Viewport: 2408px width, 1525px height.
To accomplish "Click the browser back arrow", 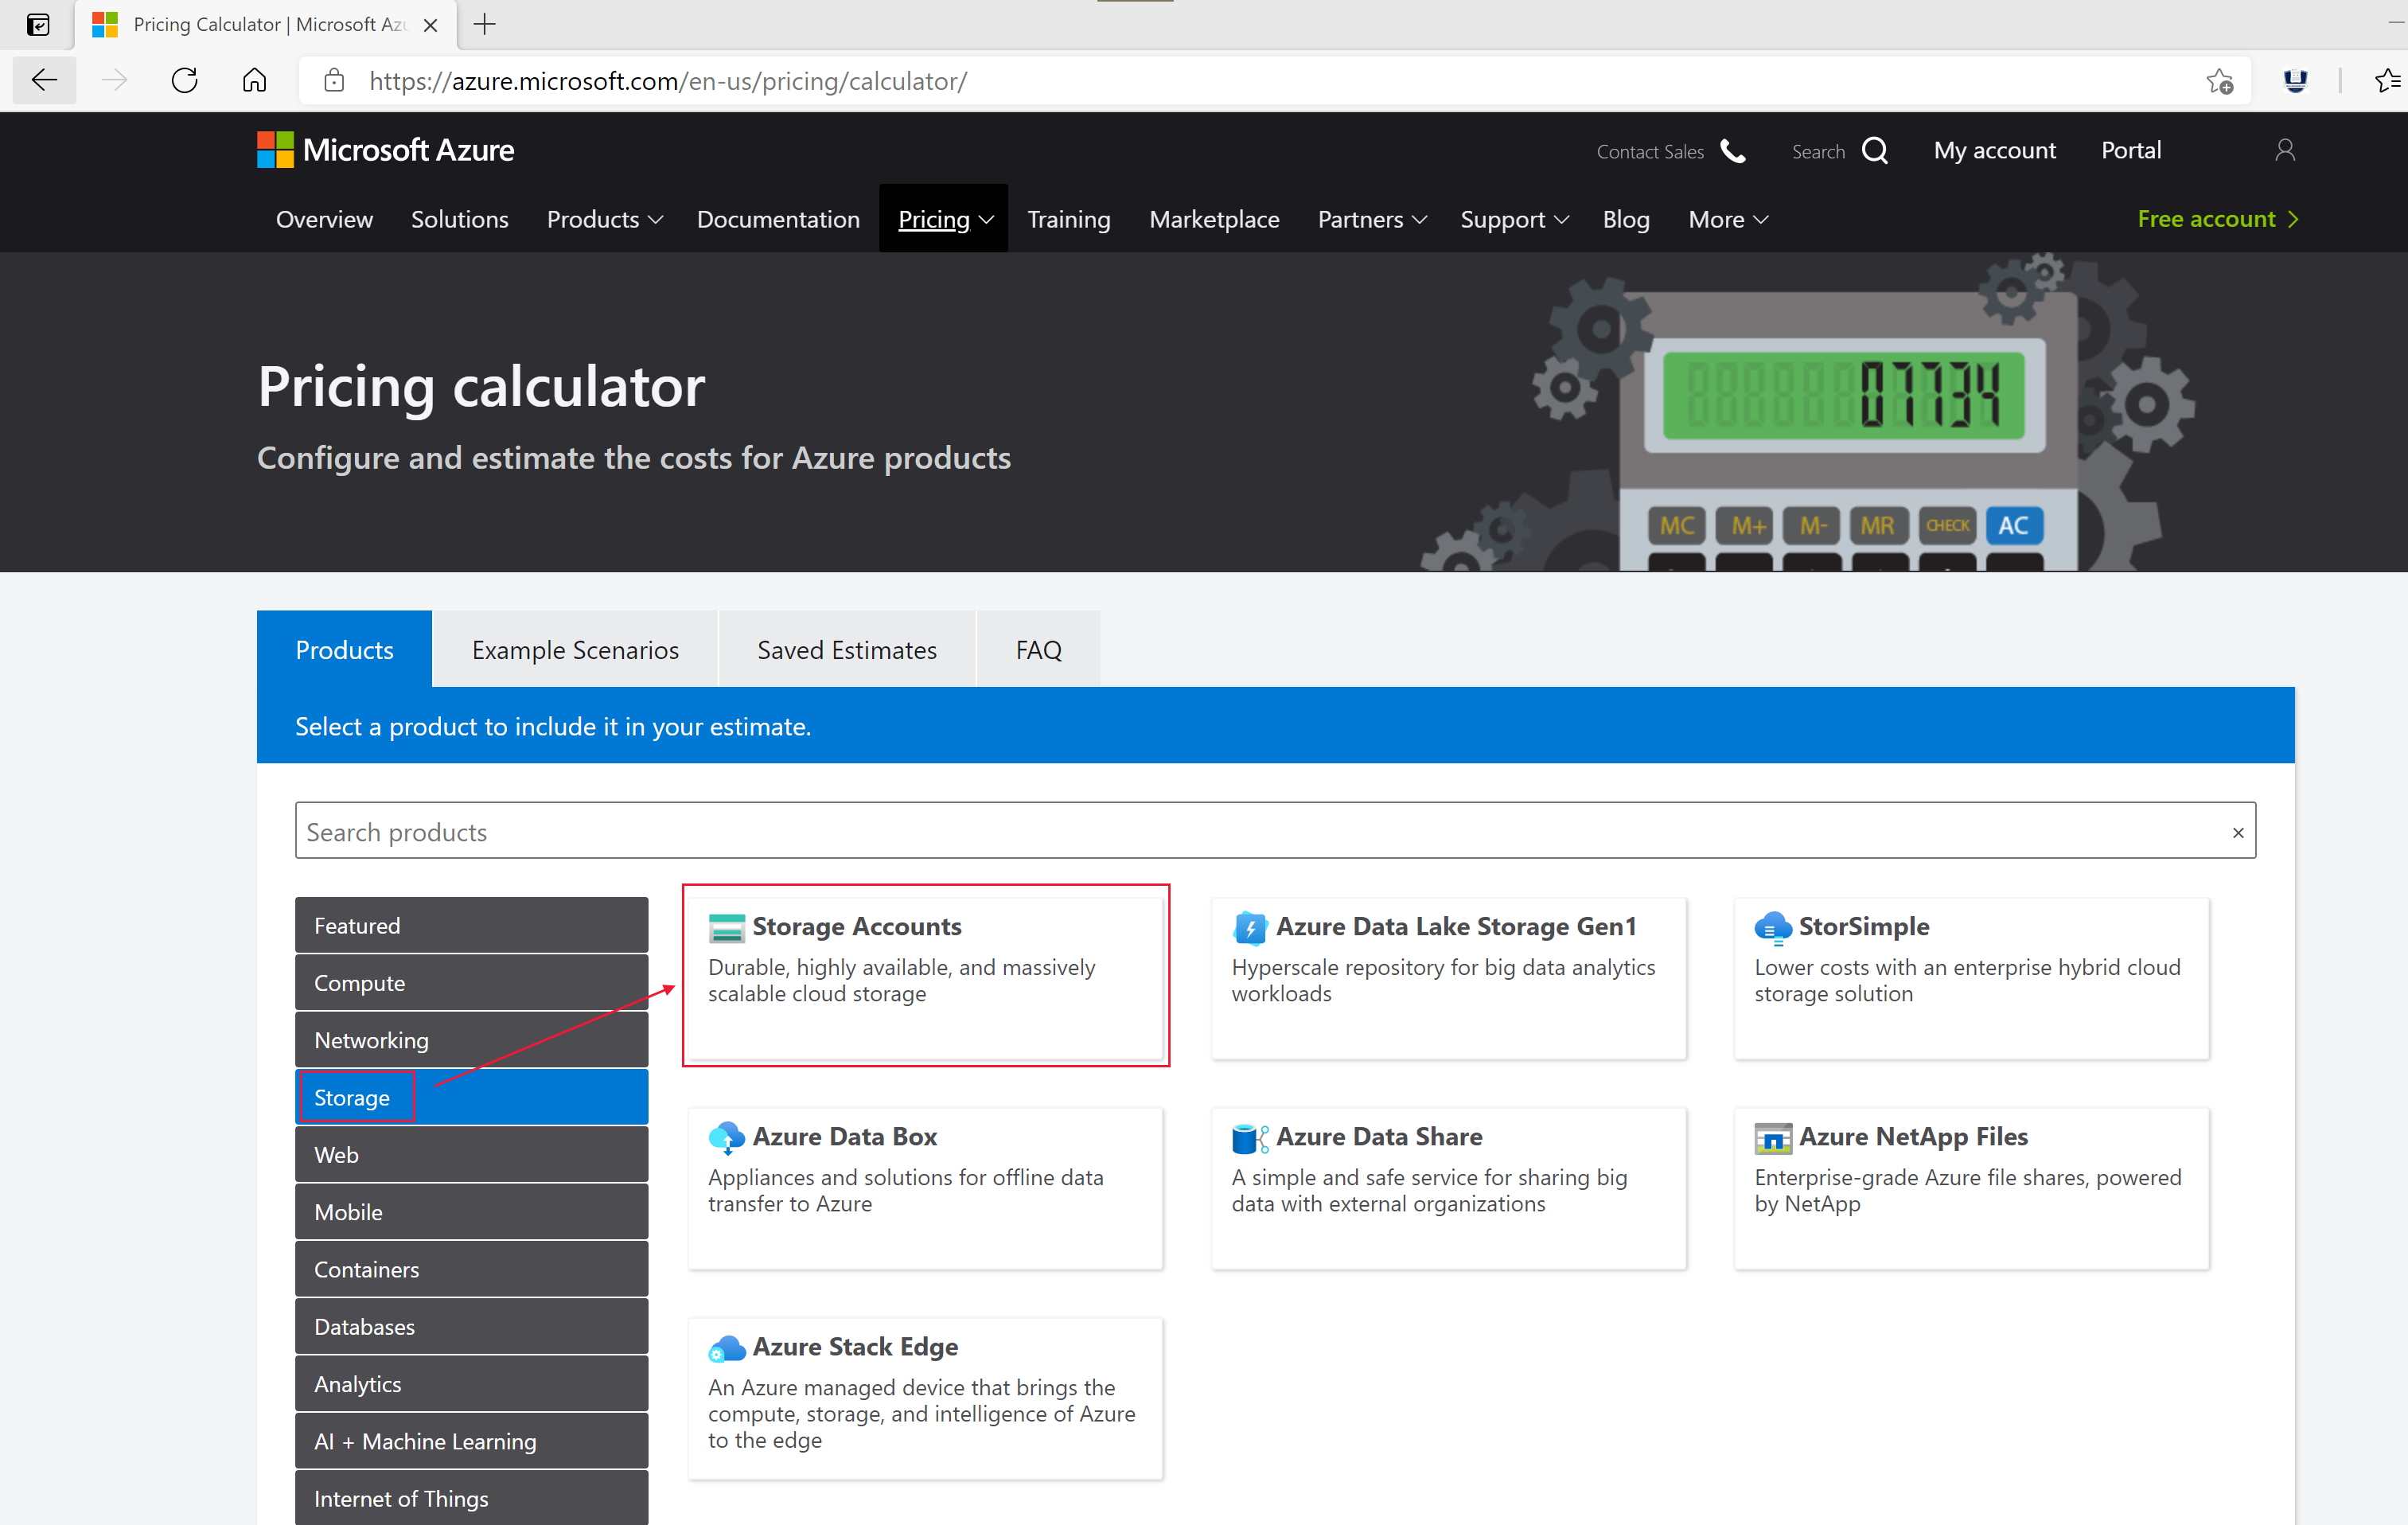I will click(44, 81).
